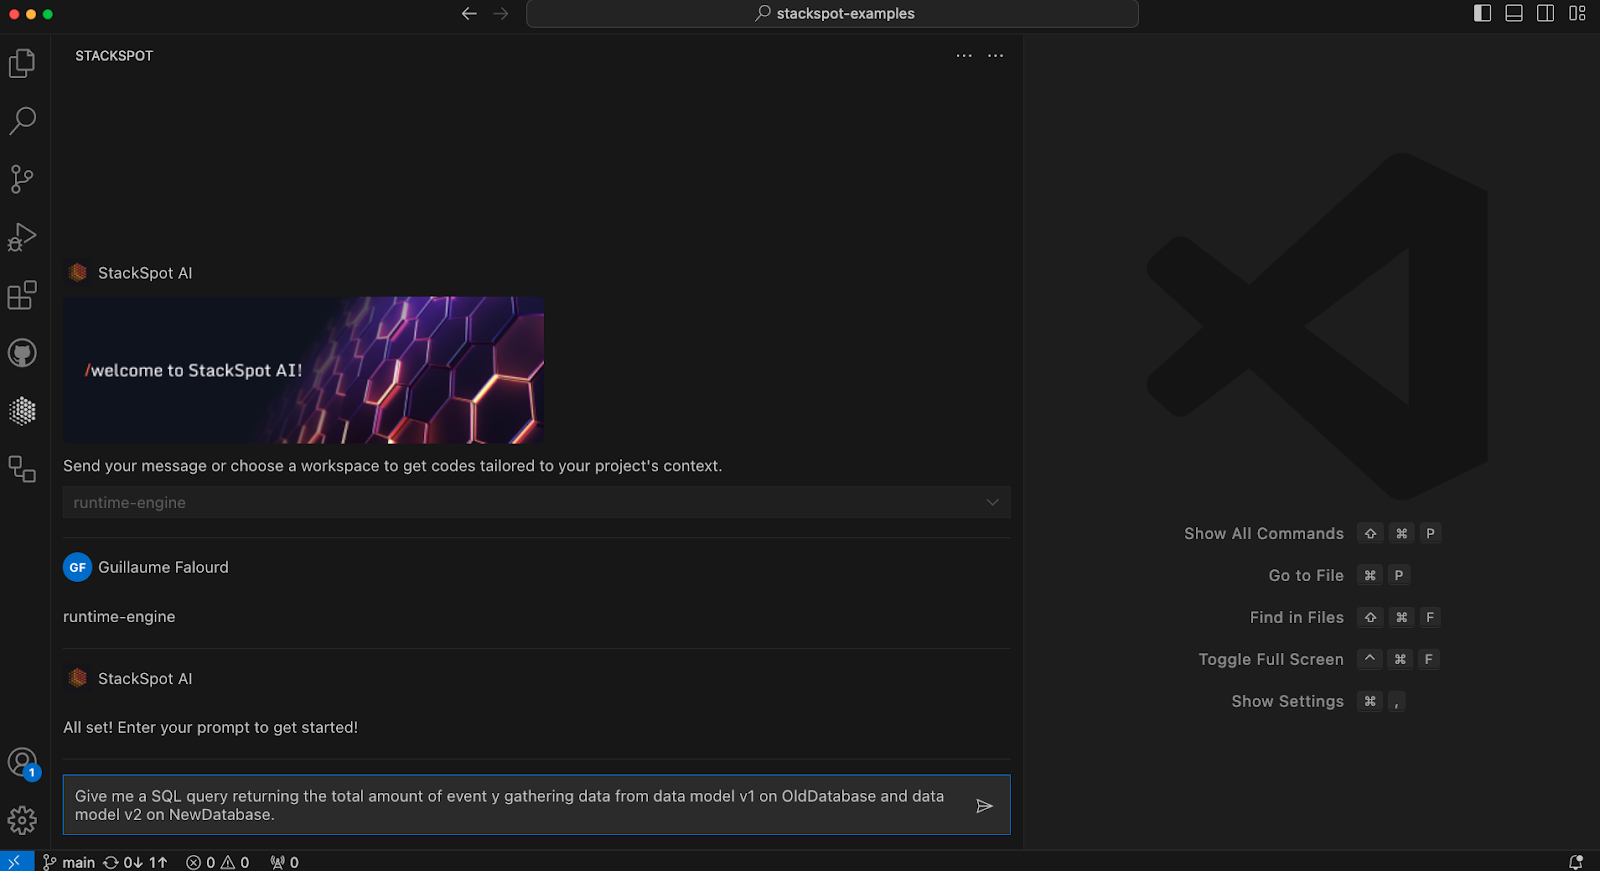Open the stackspot-examples command center search
Image resolution: width=1600 pixels, height=871 pixels.
[832, 13]
